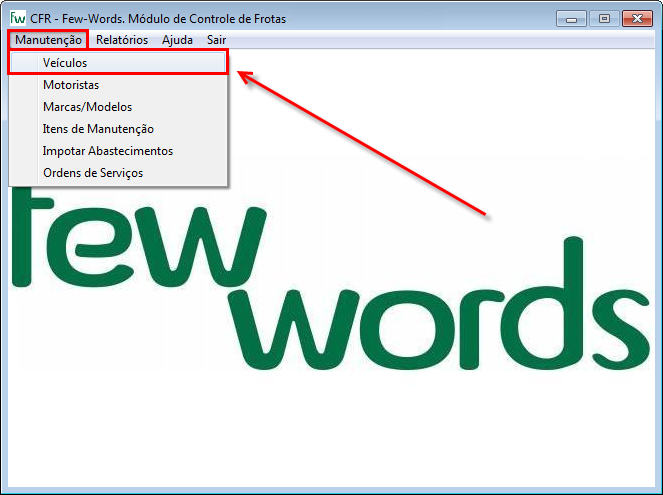Viewport: 663px width, 495px height.
Task: Minimize the CFR Few-Words window
Action: (x=571, y=19)
